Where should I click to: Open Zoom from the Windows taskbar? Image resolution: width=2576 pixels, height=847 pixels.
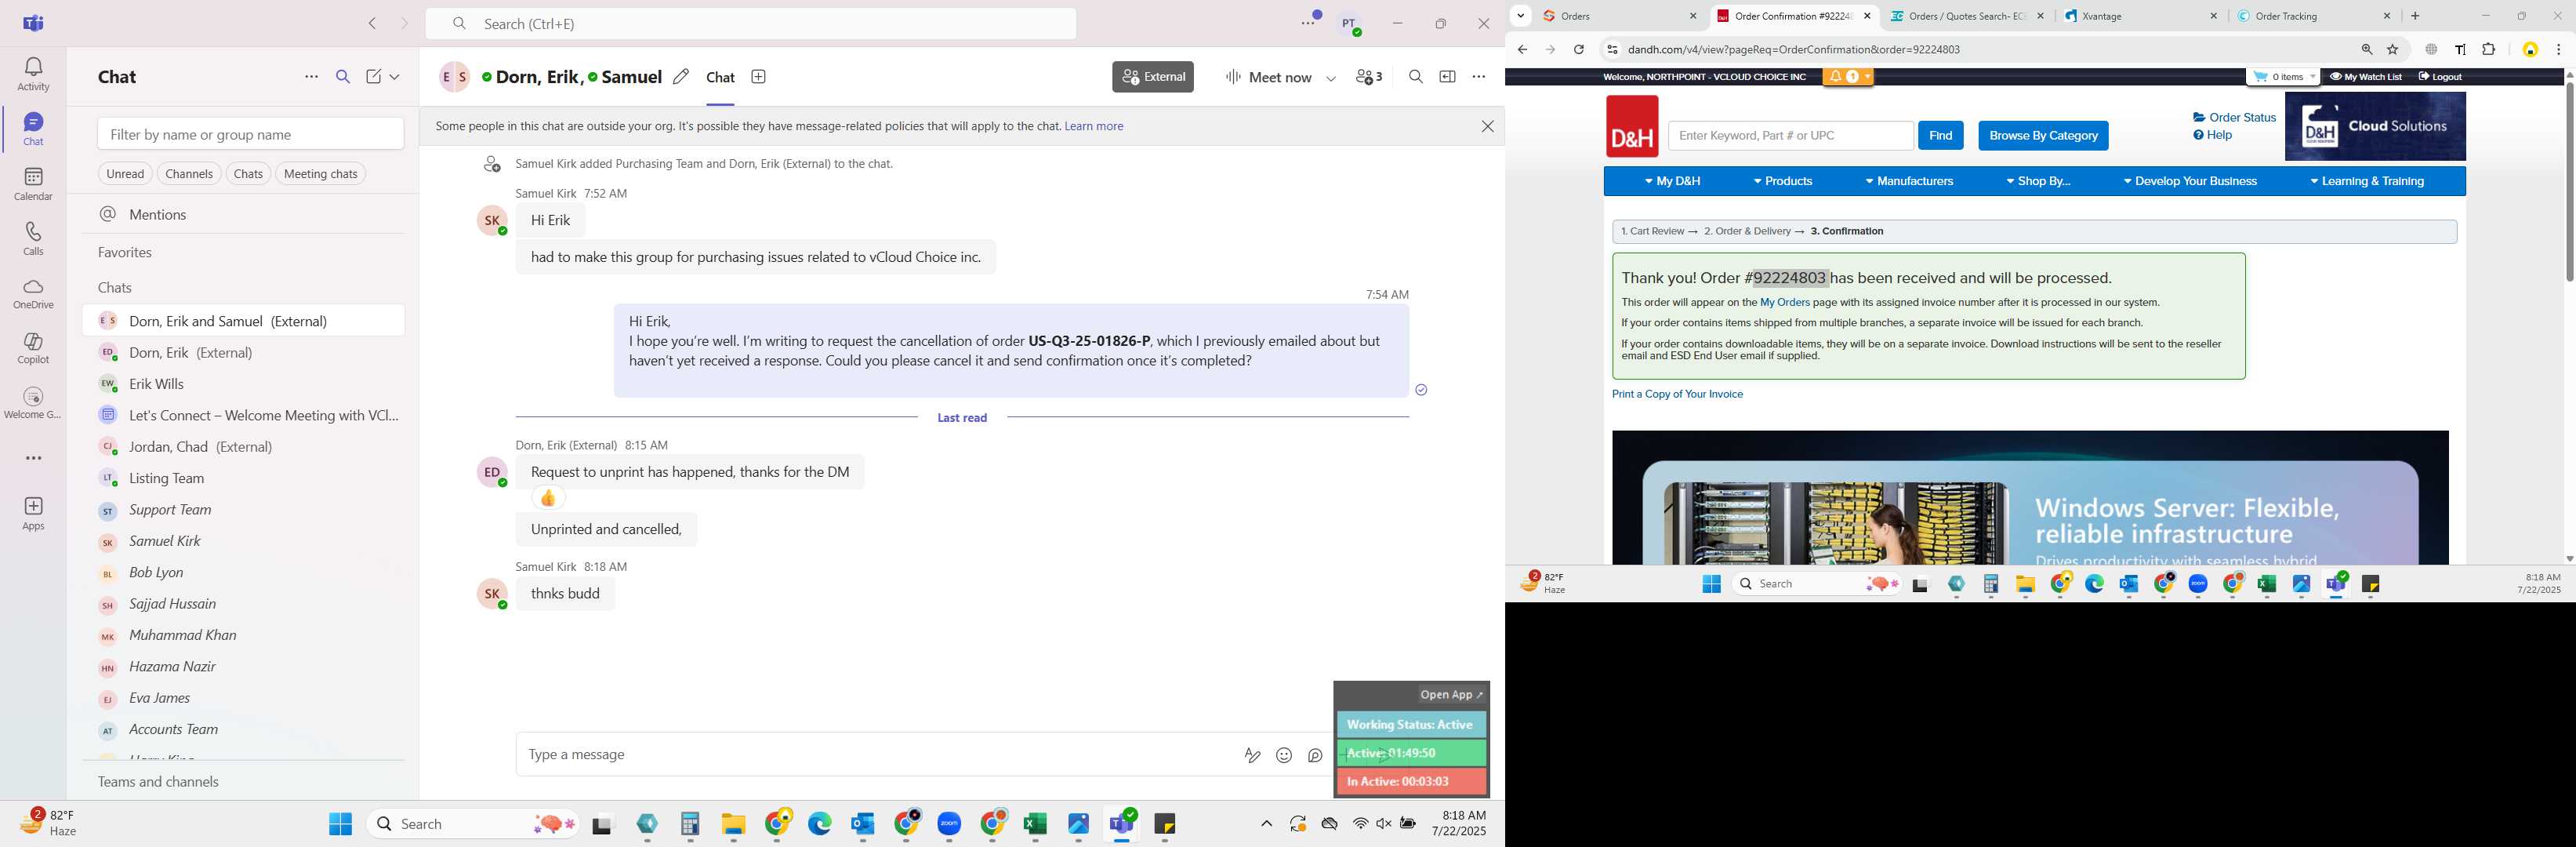(949, 824)
